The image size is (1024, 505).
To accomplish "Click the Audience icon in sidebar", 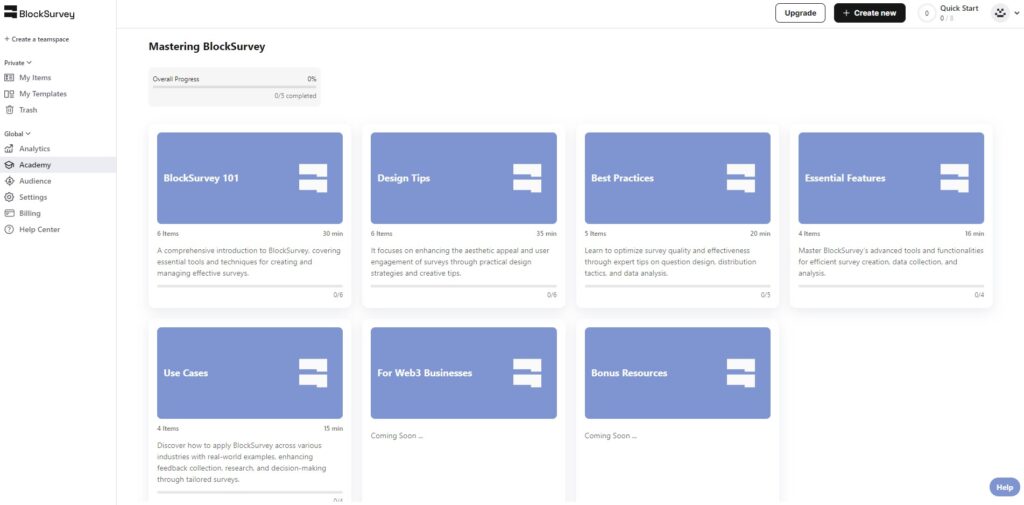I will point(9,181).
